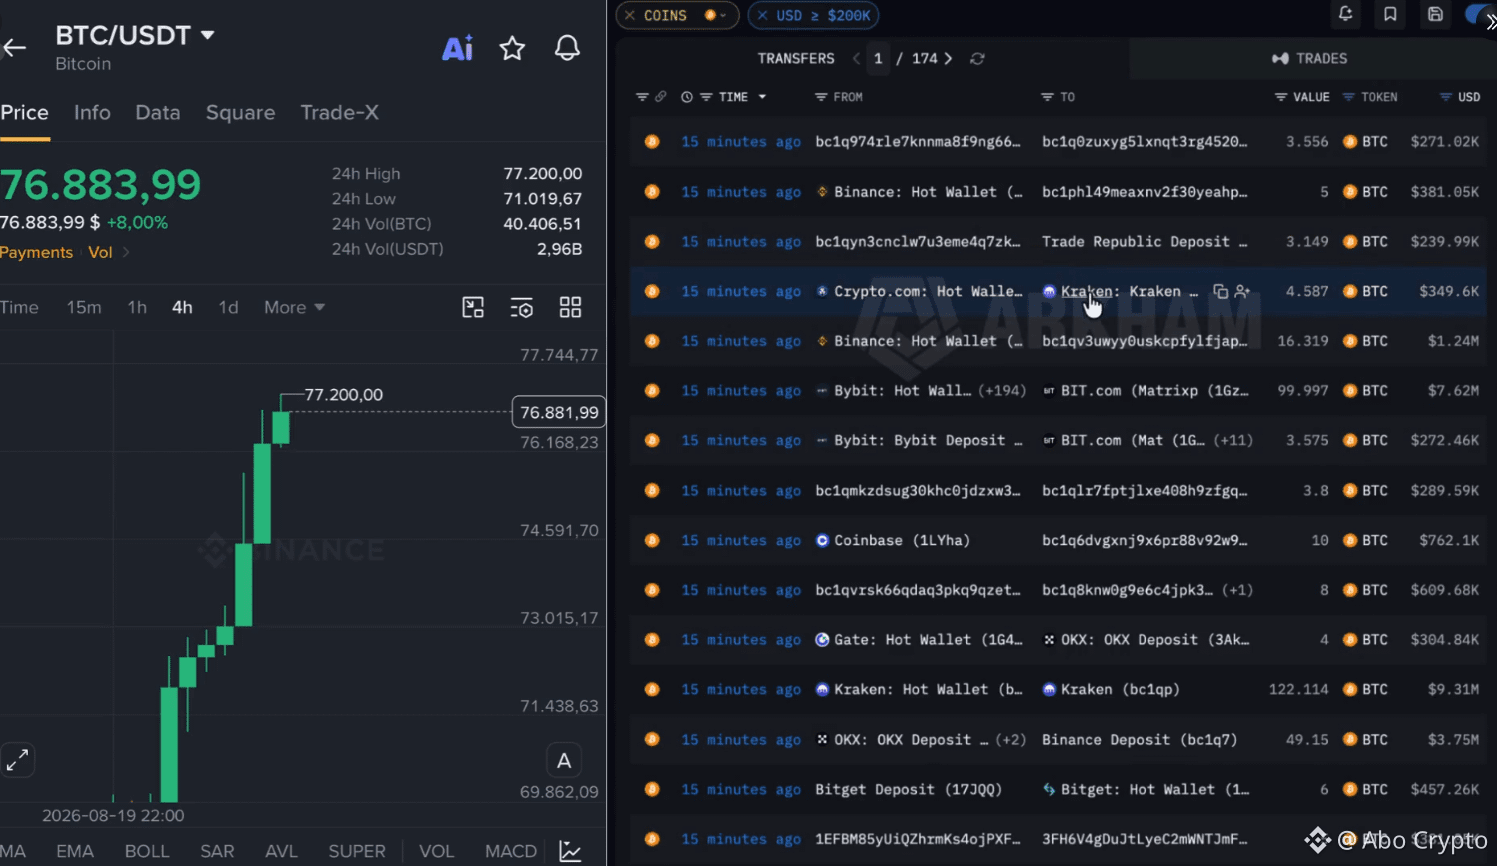Select the 4h chart interval

tap(182, 307)
